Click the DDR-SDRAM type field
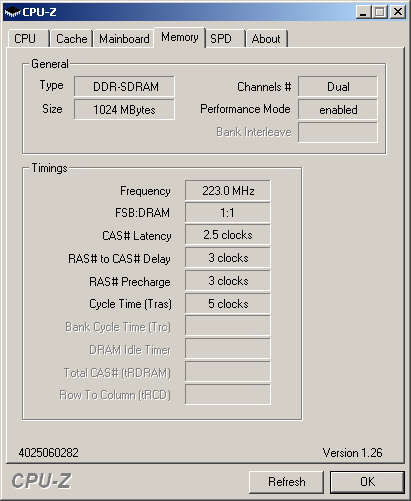The width and height of the screenshot is (411, 501). pyautogui.click(x=124, y=87)
